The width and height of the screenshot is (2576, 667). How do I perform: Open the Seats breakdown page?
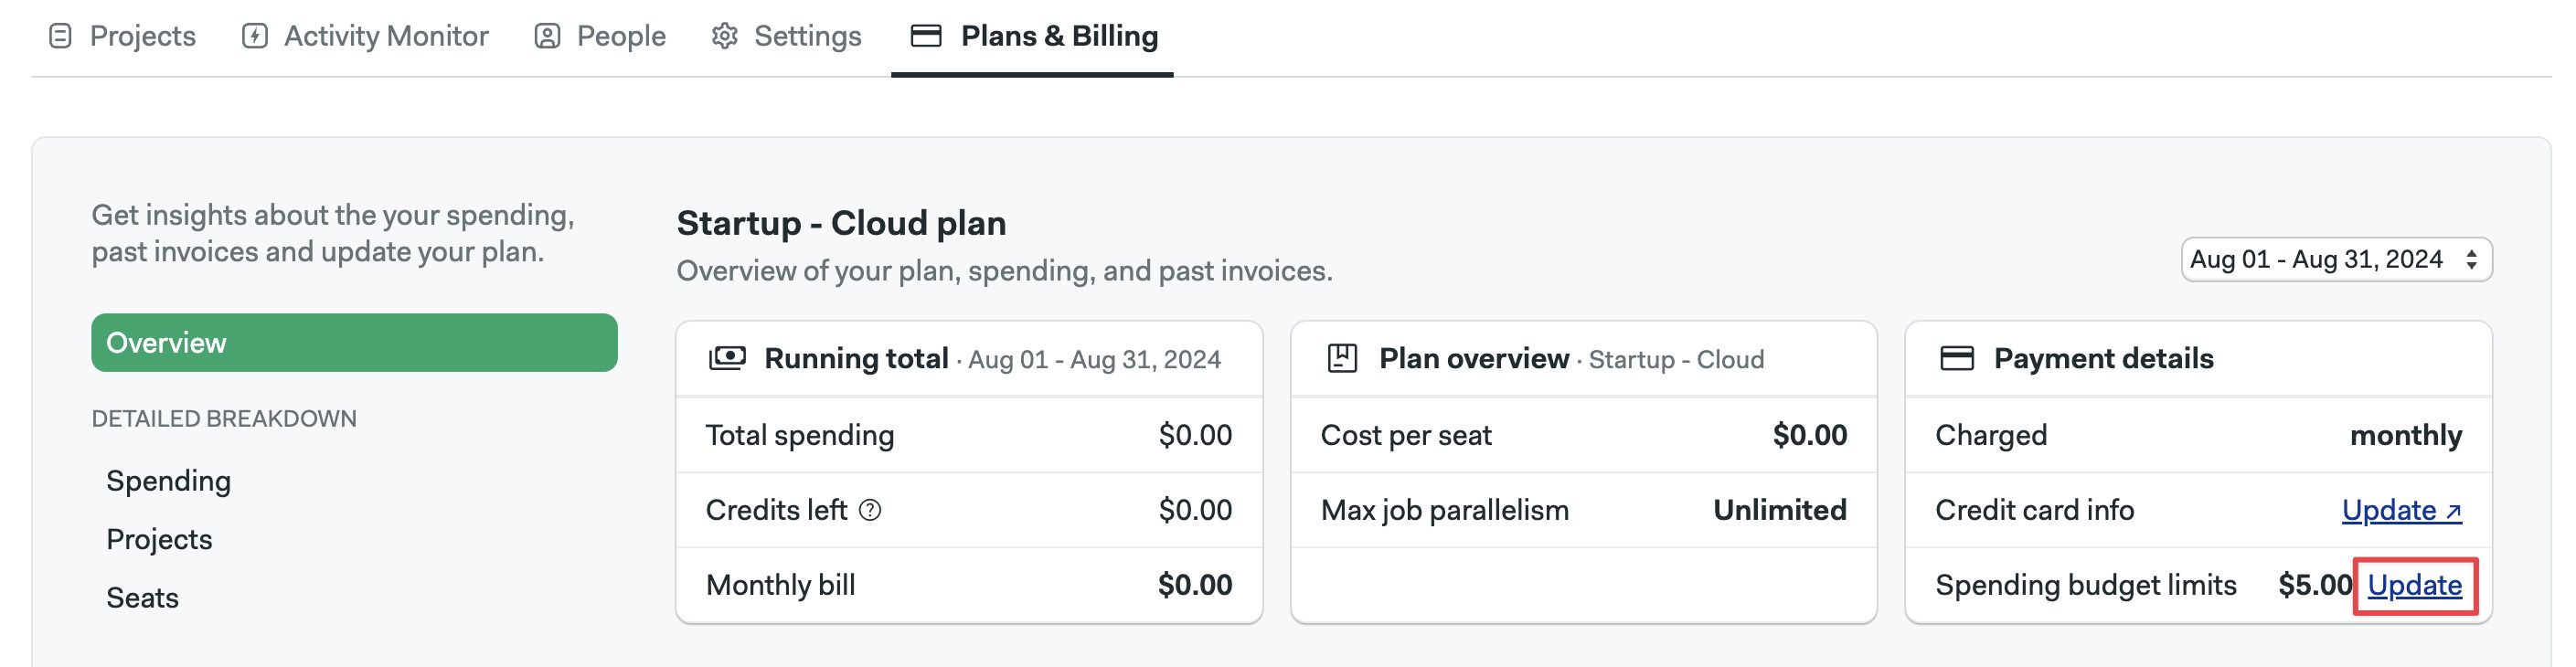[143, 598]
